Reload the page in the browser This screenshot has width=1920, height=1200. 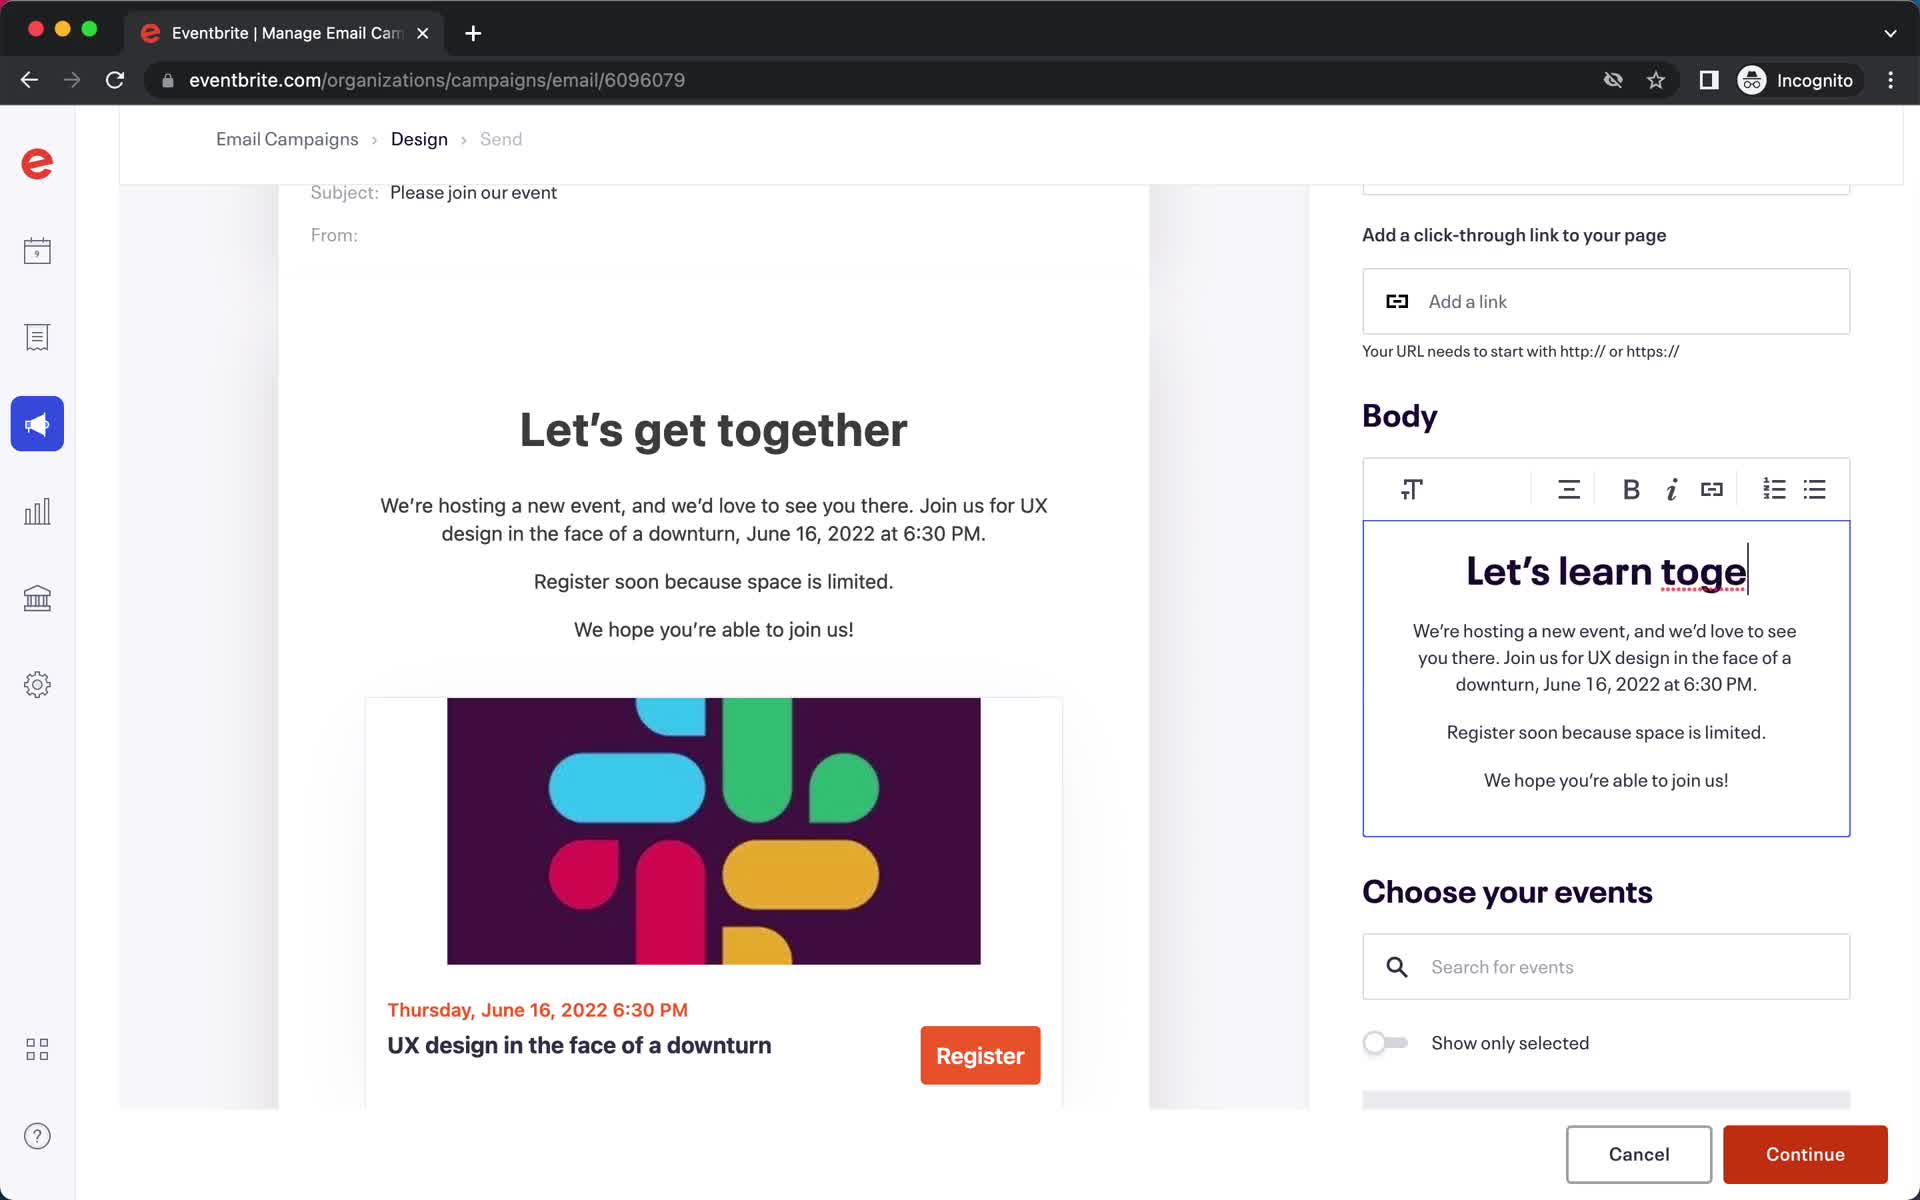click(x=115, y=80)
